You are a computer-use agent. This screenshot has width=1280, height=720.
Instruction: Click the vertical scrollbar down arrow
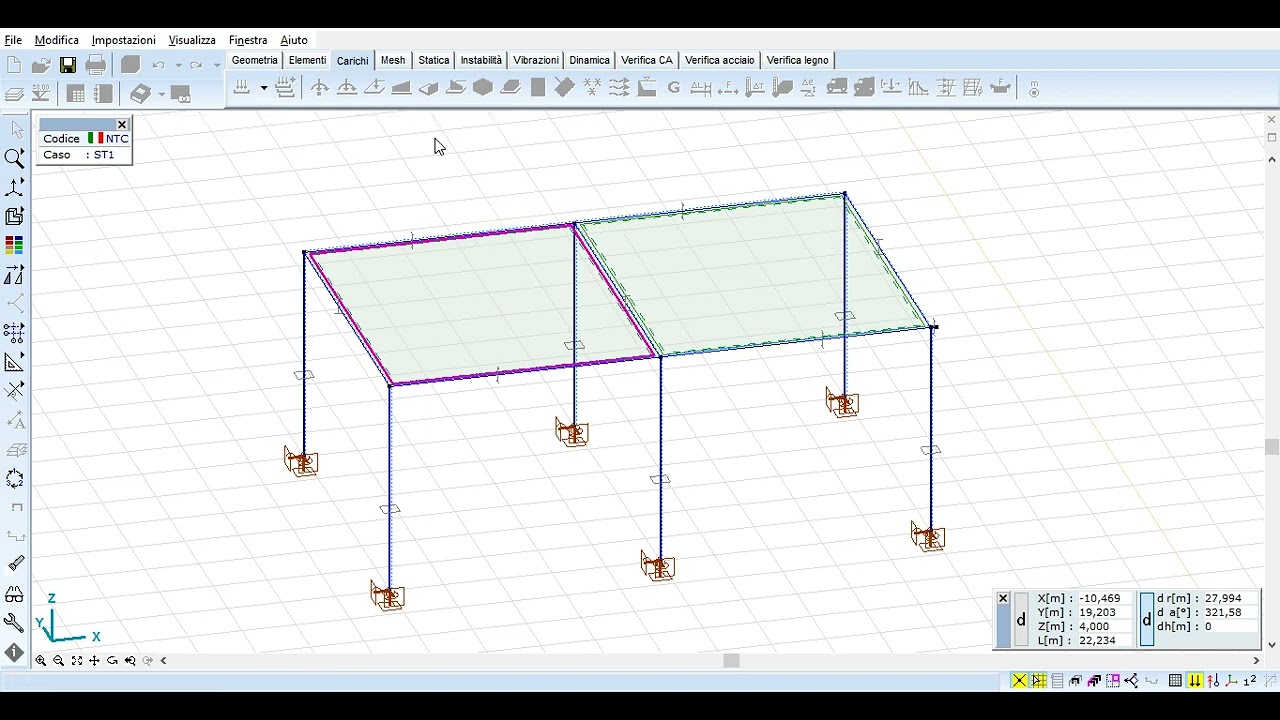click(x=1272, y=645)
